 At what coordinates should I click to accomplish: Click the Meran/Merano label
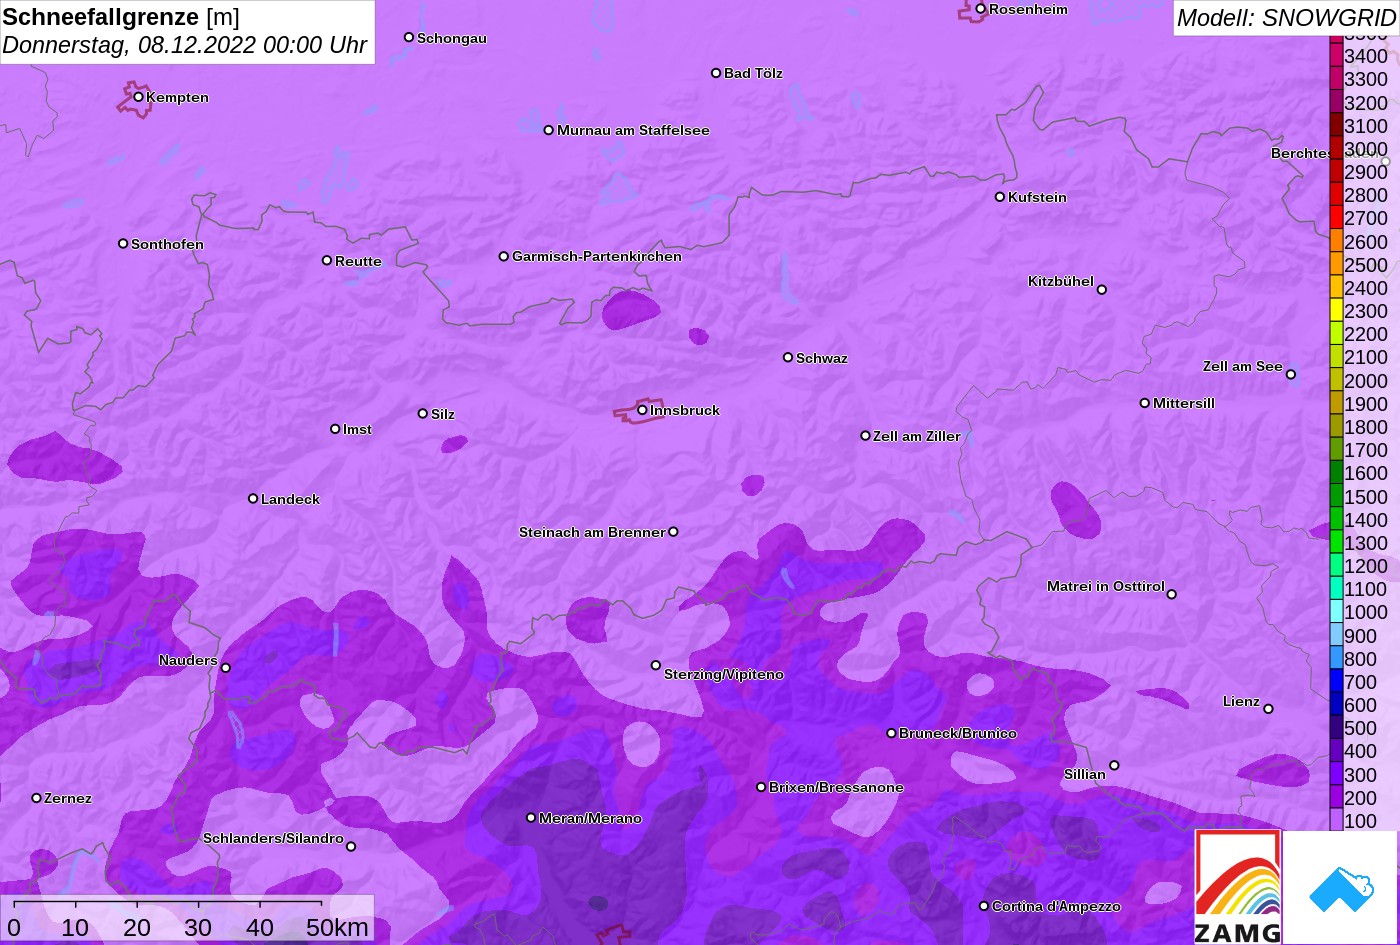pos(590,818)
